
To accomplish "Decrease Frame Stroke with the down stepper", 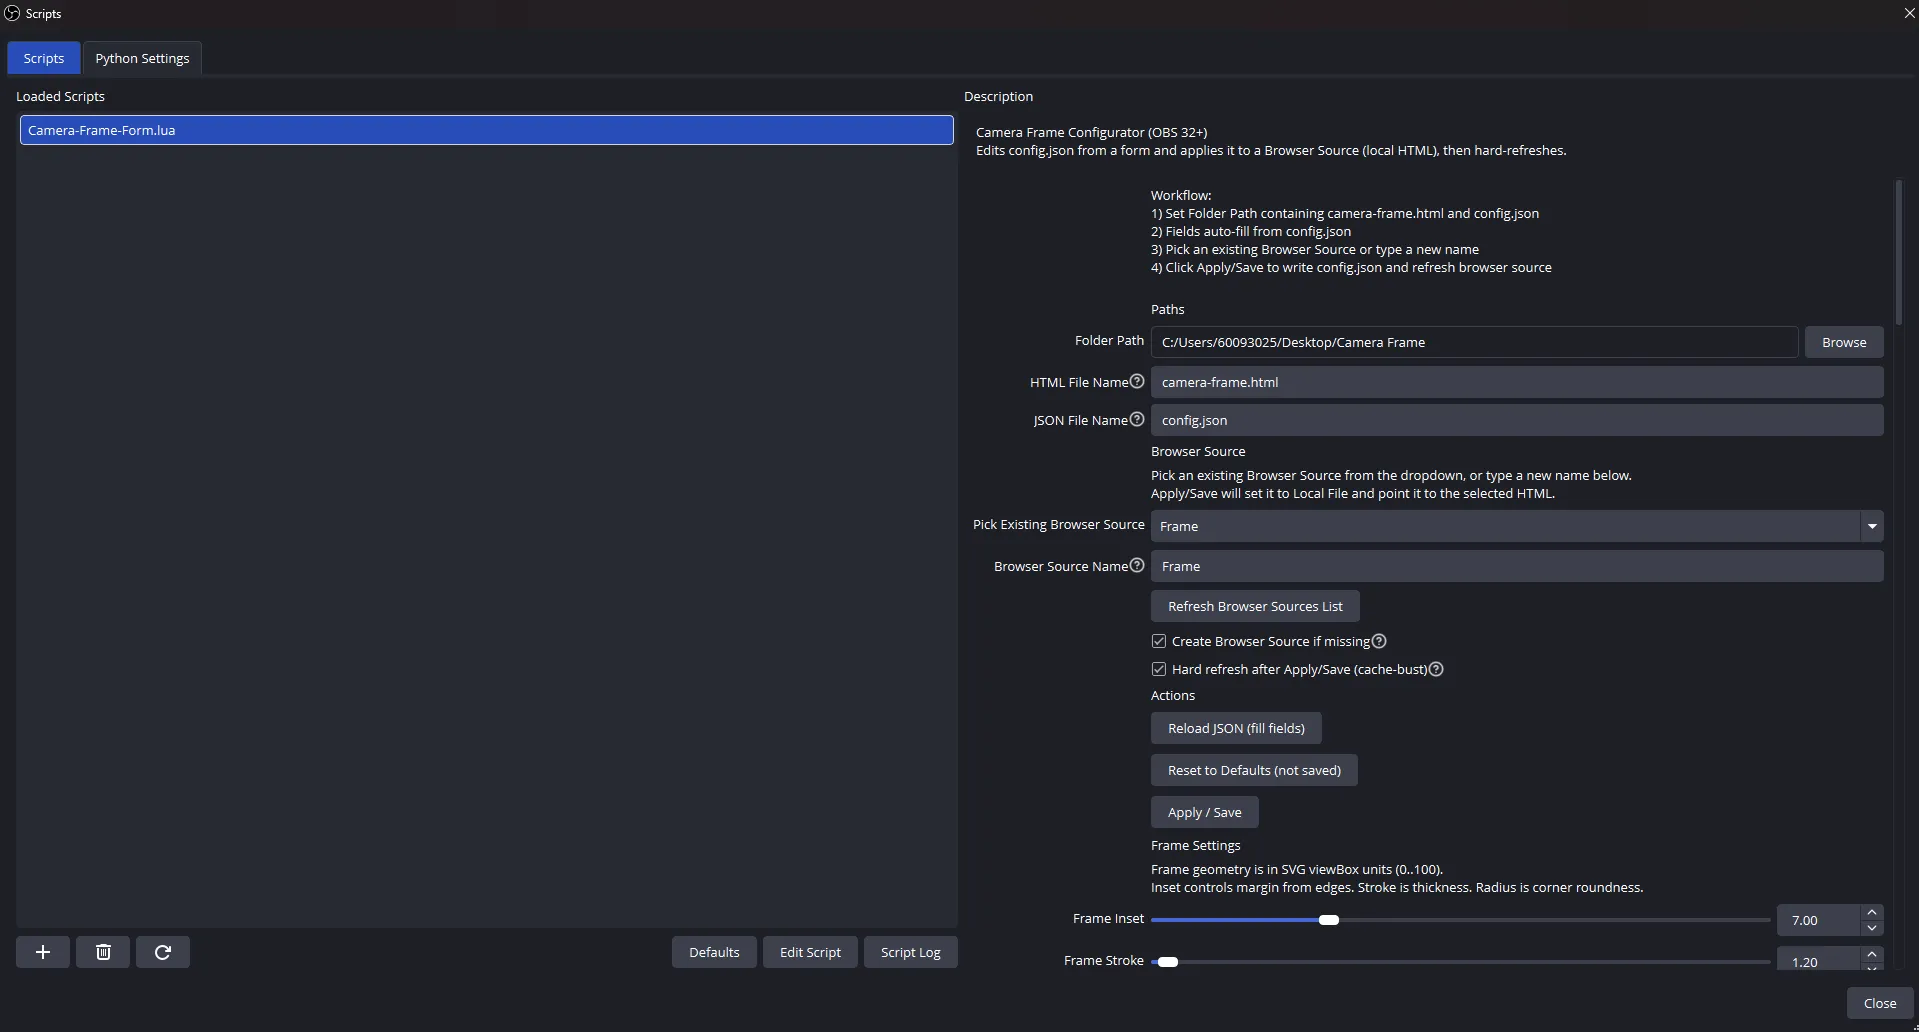I will coord(1872,967).
